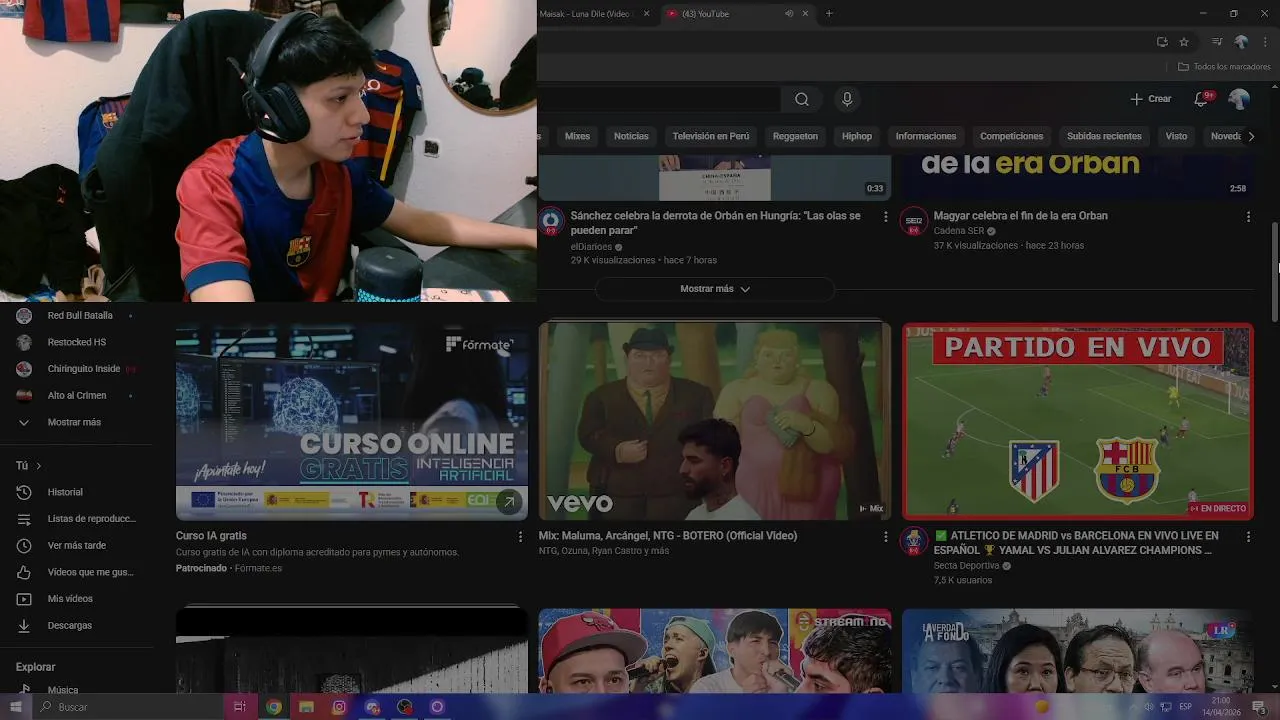Open the Secta Deportiva channel link
Screen dimensions: 1280x720
point(966,566)
